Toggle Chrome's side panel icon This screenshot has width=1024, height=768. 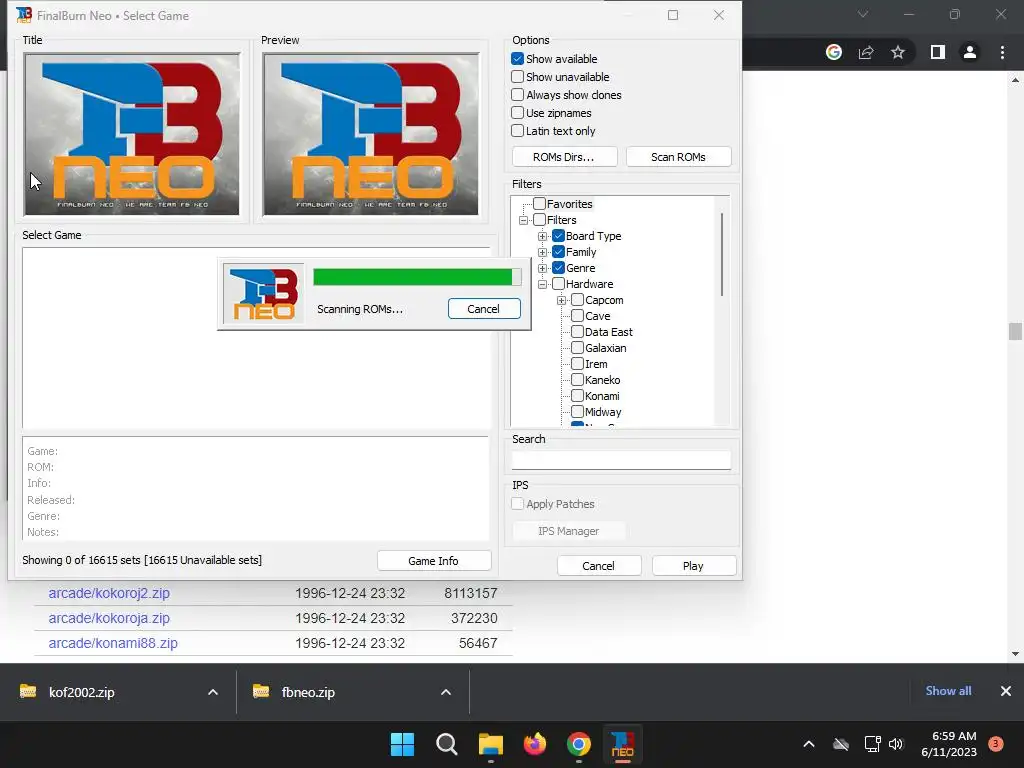[x=938, y=52]
